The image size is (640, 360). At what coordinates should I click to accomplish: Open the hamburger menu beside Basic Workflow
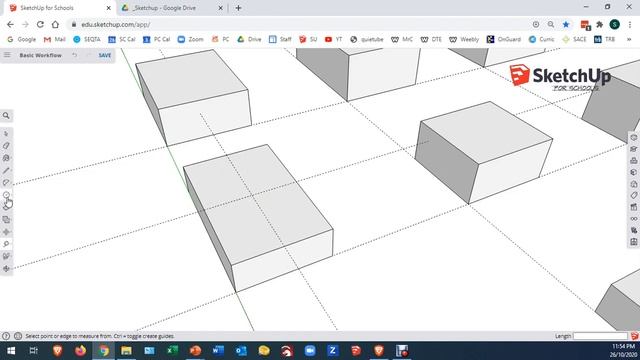pos(7,55)
